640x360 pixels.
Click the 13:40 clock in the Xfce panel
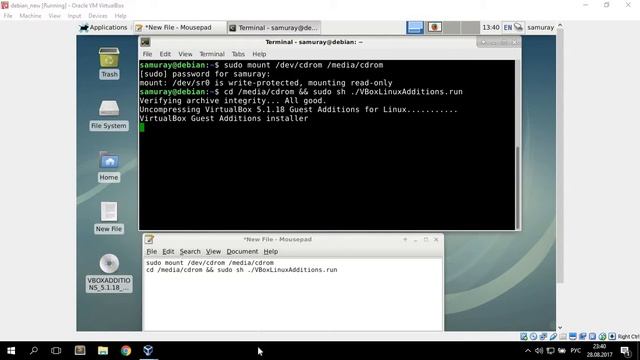tap(491, 27)
